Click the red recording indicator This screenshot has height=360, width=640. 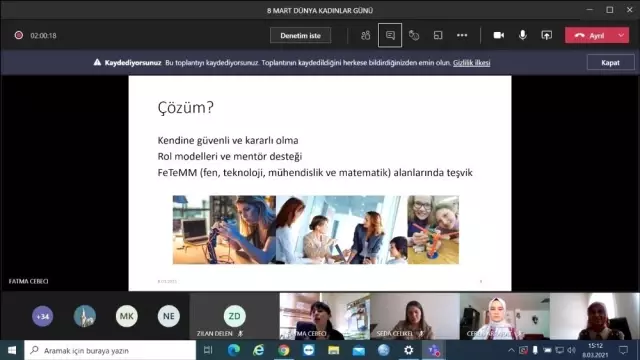click(19, 36)
